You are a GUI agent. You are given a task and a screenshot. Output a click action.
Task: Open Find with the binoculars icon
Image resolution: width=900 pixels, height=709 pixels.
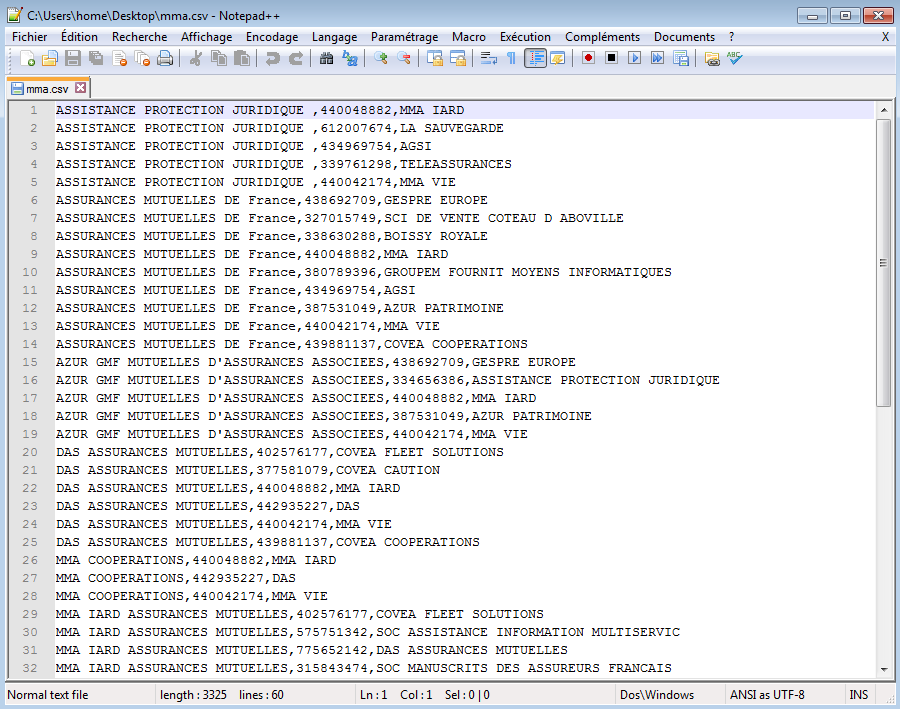click(x=327, y=59)
